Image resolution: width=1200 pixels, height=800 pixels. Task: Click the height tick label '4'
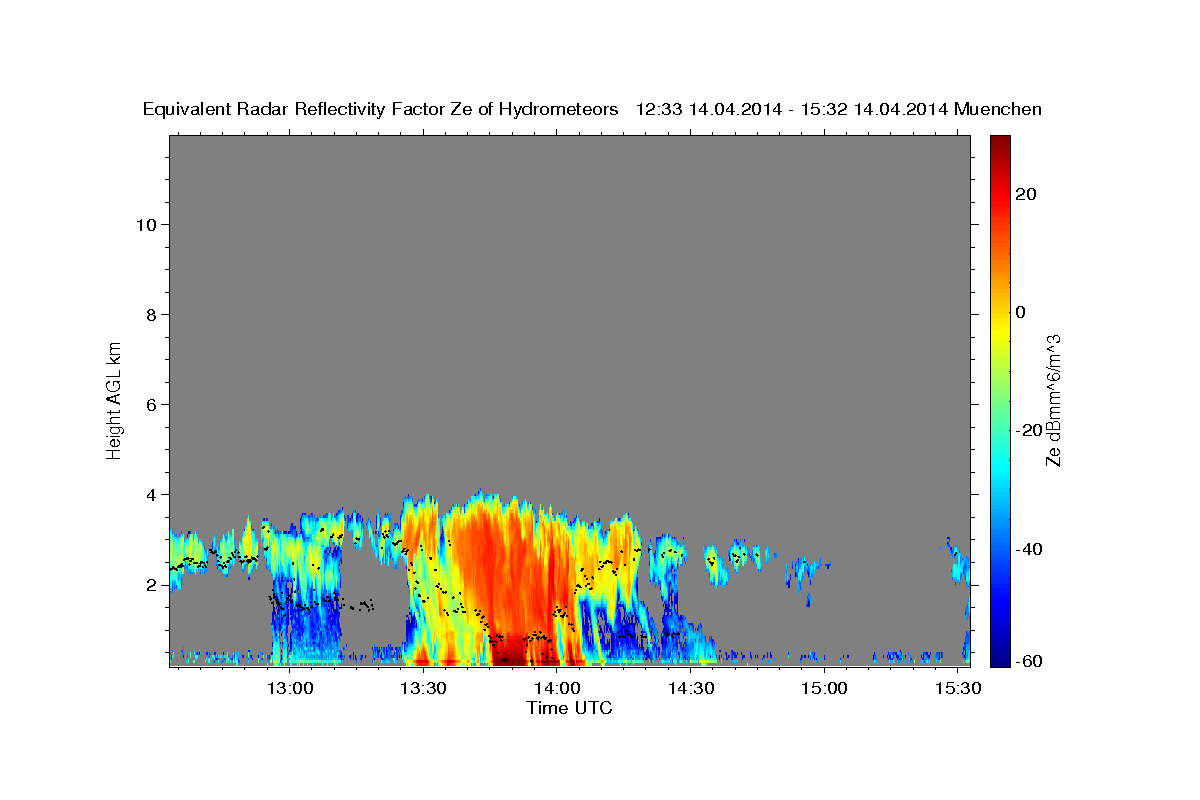pyautogui.click(x=149, y=494)
